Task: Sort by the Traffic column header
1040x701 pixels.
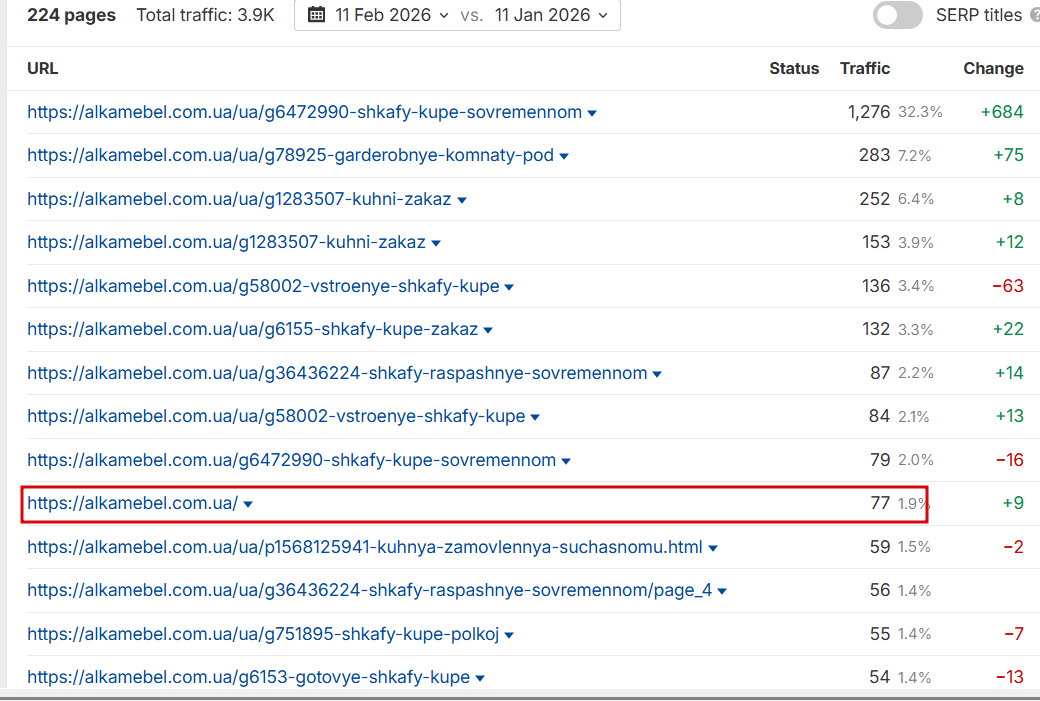Action: coord(864,68)
